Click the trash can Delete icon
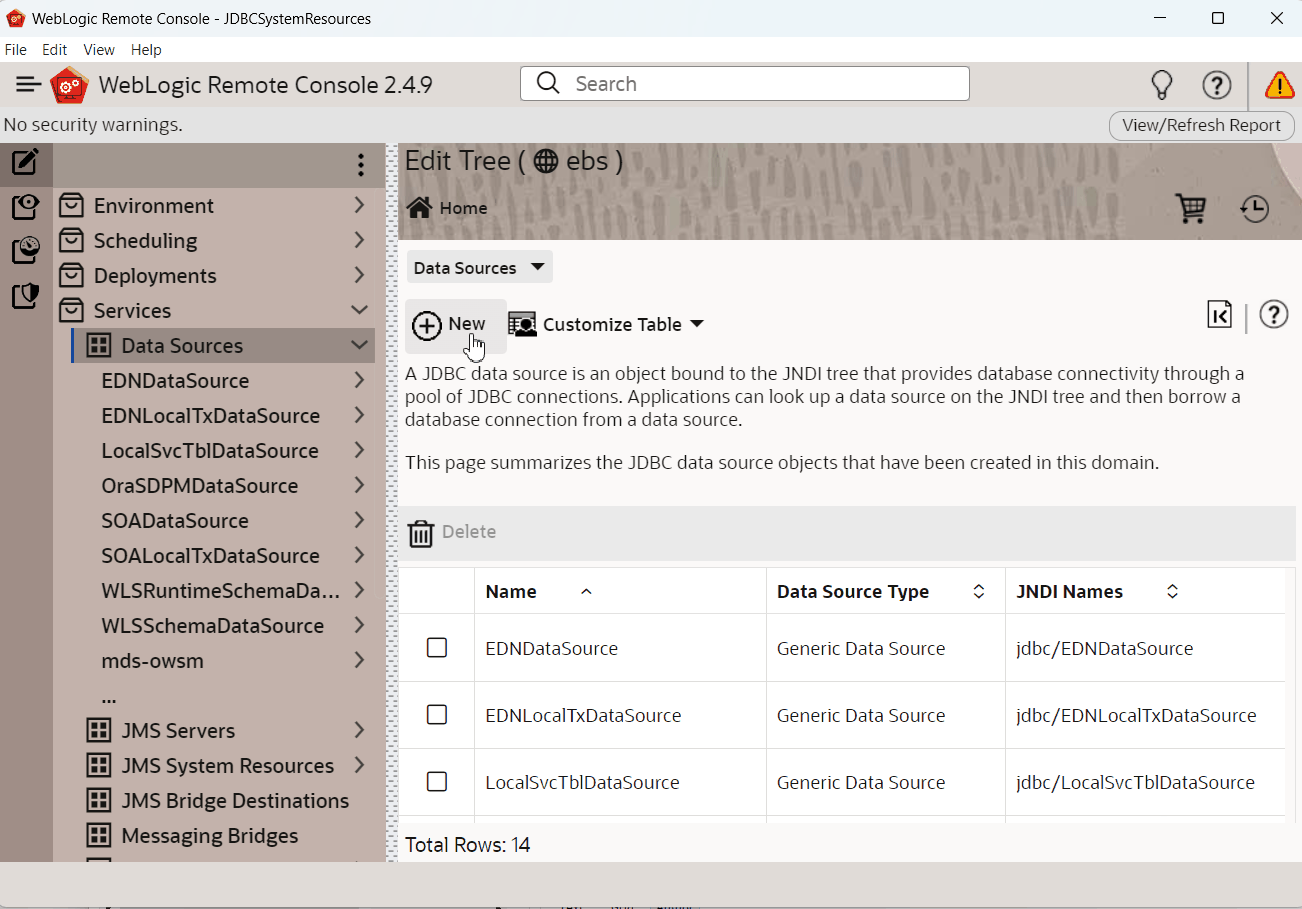 pyautogui.click(x=421, y=533)
